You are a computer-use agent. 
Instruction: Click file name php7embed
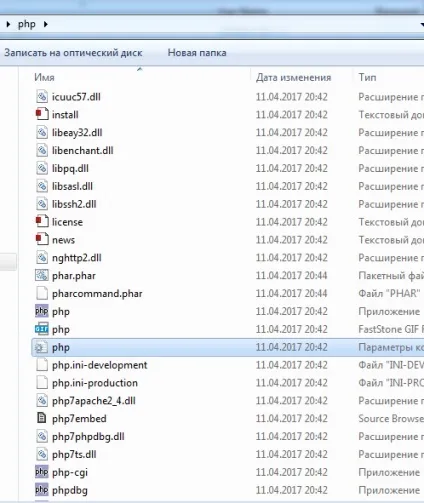79,419
